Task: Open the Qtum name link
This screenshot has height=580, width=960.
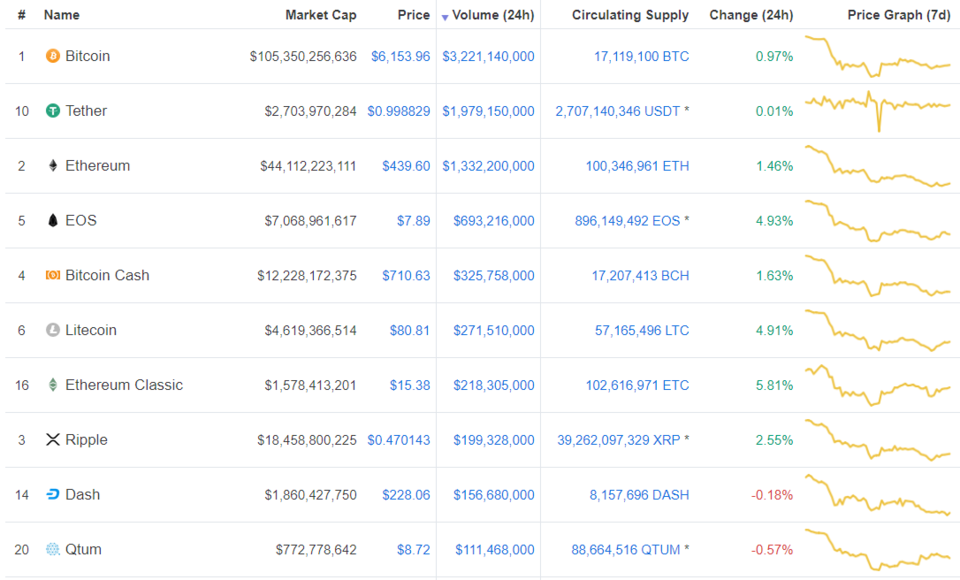Action: point(83,549)
